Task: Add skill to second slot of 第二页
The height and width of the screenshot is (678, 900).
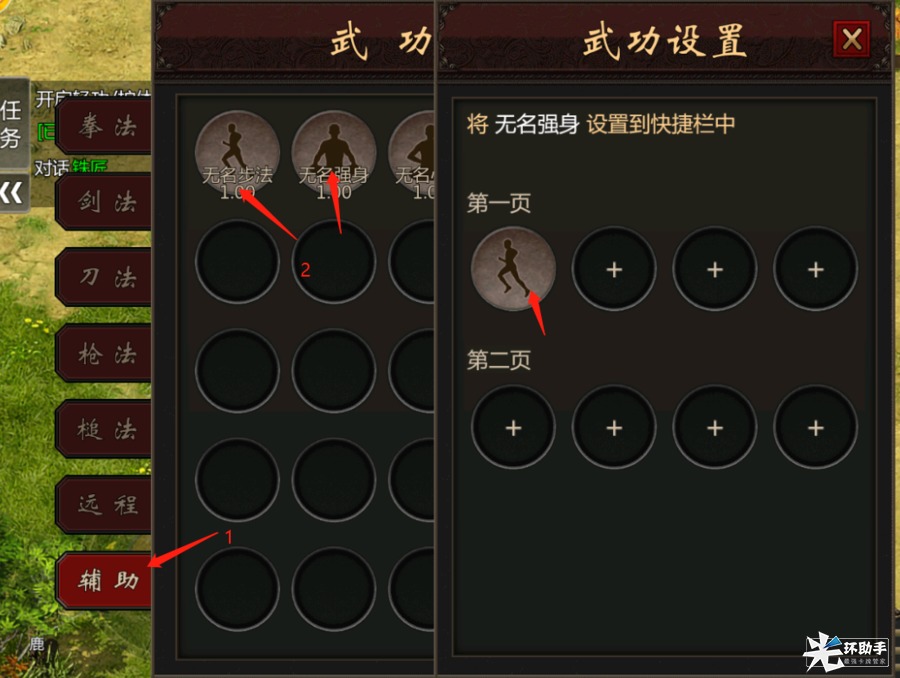Action: (614, 427)
